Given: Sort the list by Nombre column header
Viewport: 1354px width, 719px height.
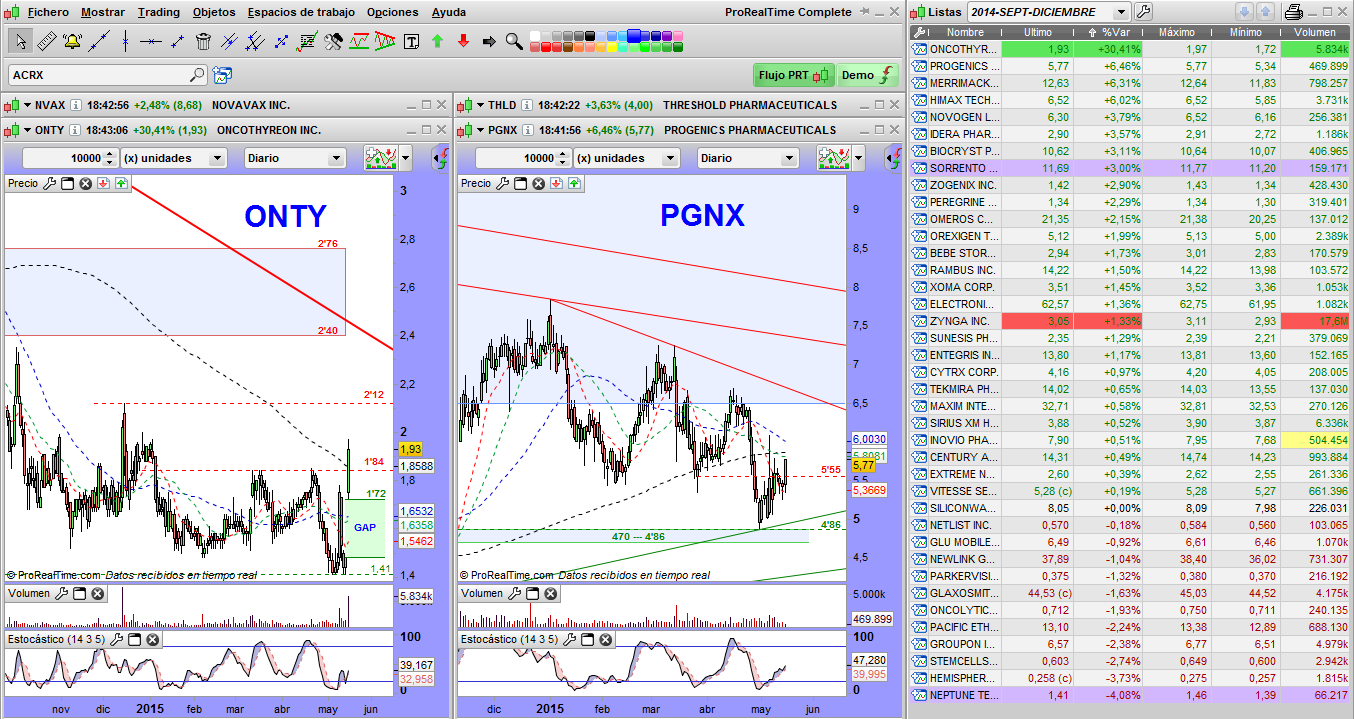Looking at the screenshot, I should click(964, 32).
